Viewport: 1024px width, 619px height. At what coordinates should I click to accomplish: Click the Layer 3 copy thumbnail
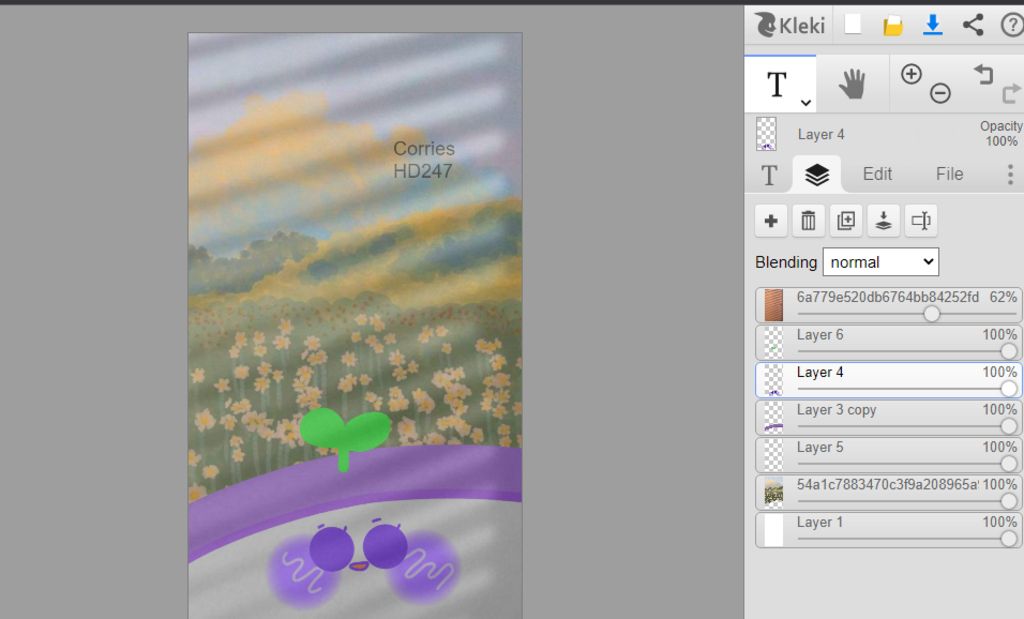pyautogui.click(x=773, y=418)
